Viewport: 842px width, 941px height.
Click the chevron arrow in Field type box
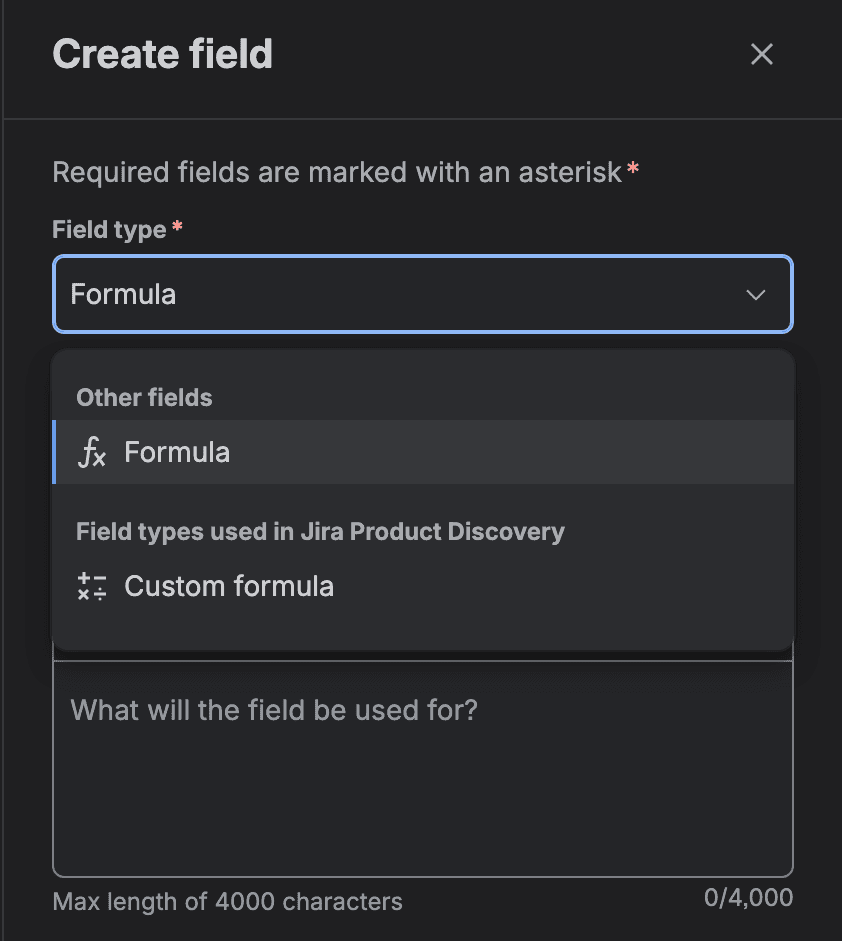click(756, 295)
